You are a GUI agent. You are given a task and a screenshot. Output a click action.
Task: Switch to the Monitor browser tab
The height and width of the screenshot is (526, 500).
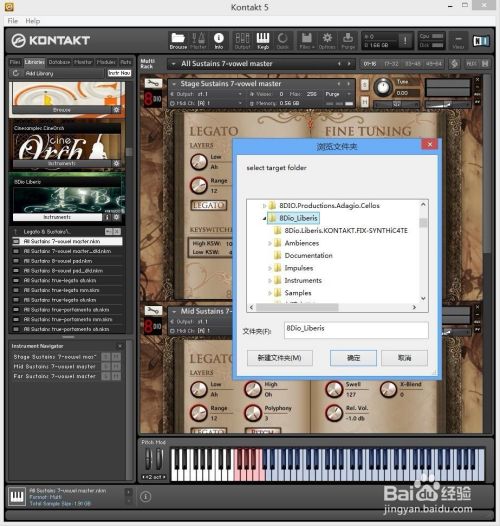pyautogui.click(x=83, y=62)
